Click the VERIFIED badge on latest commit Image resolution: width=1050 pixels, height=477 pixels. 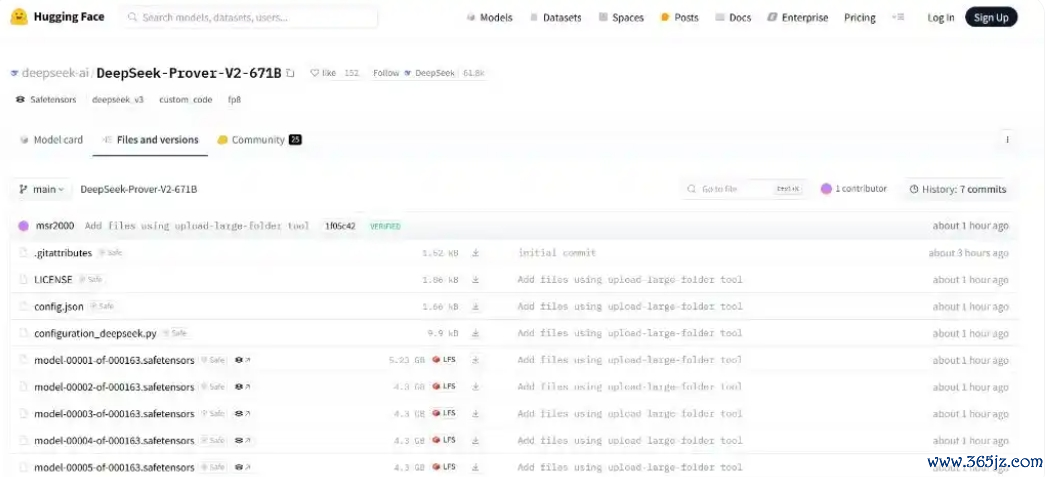tap(385, 226)
